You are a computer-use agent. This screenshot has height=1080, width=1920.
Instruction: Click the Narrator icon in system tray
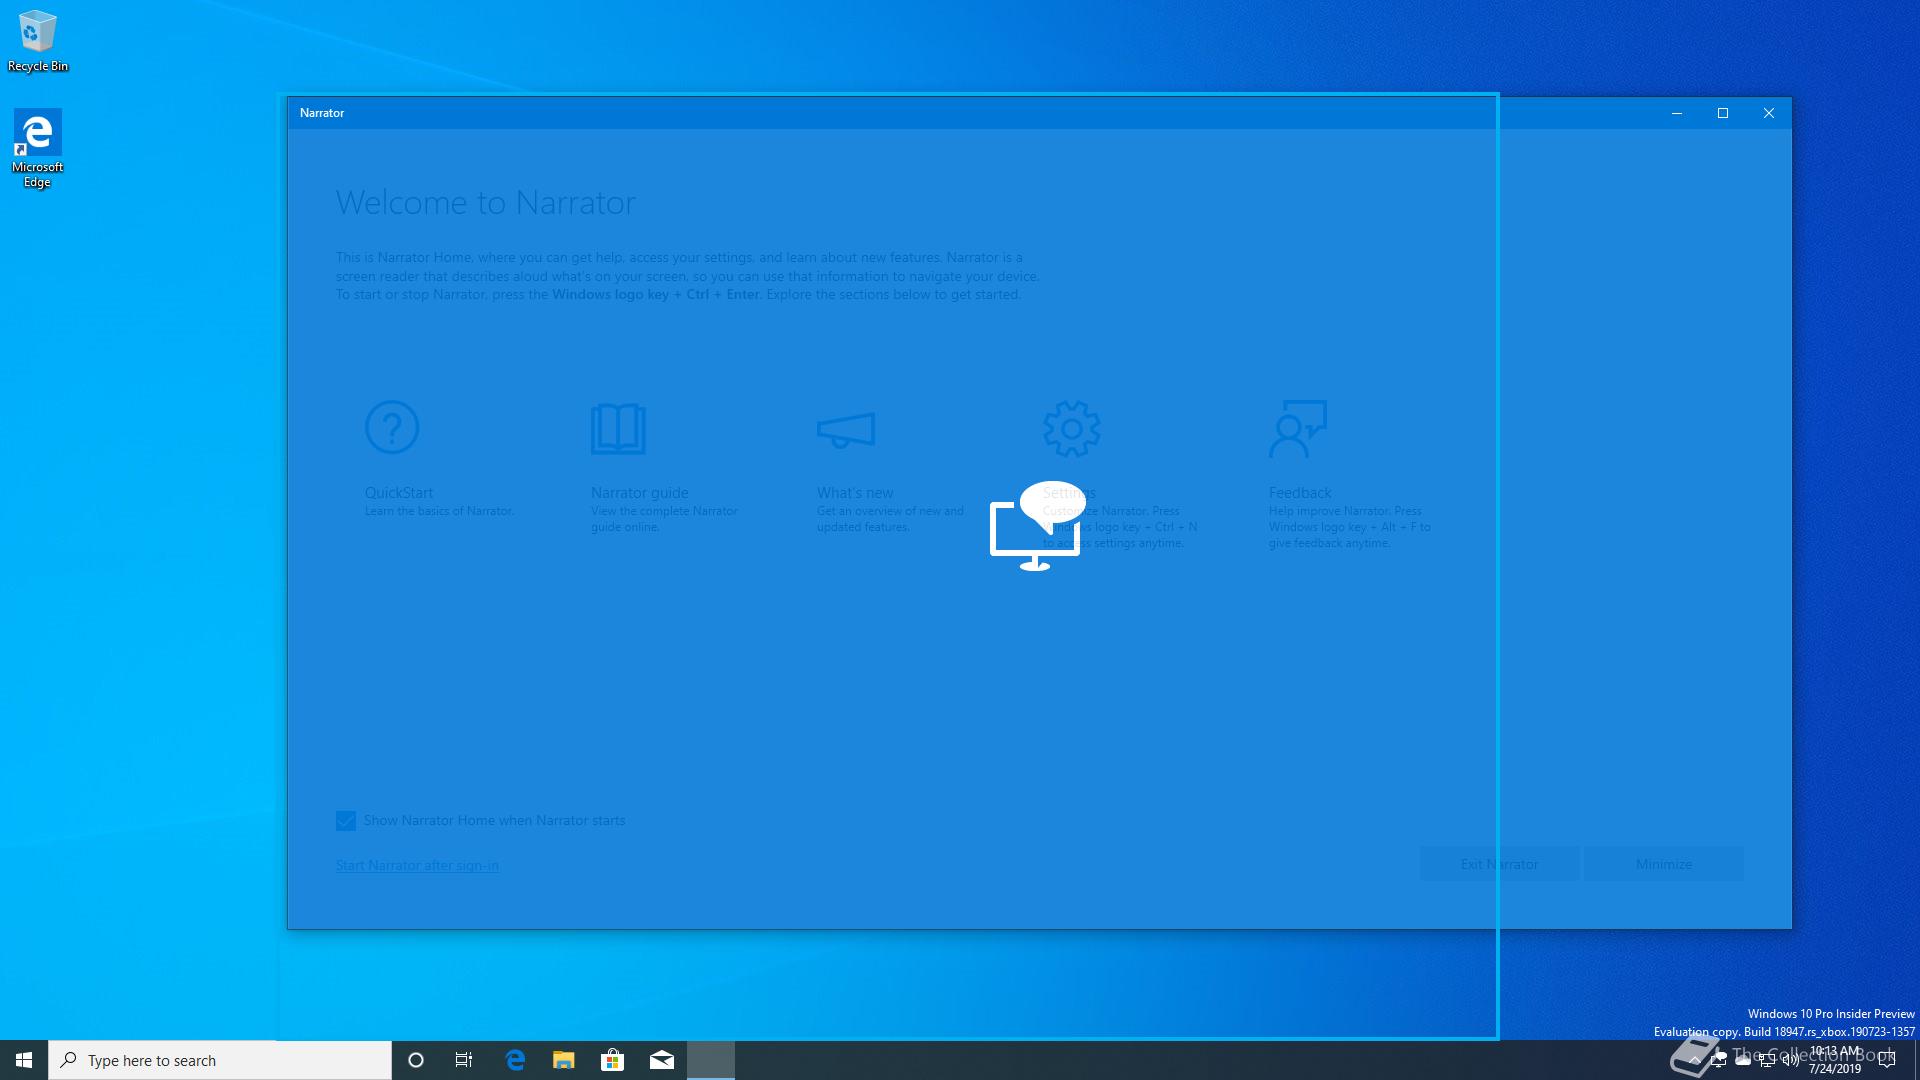pos(1719,1060)
